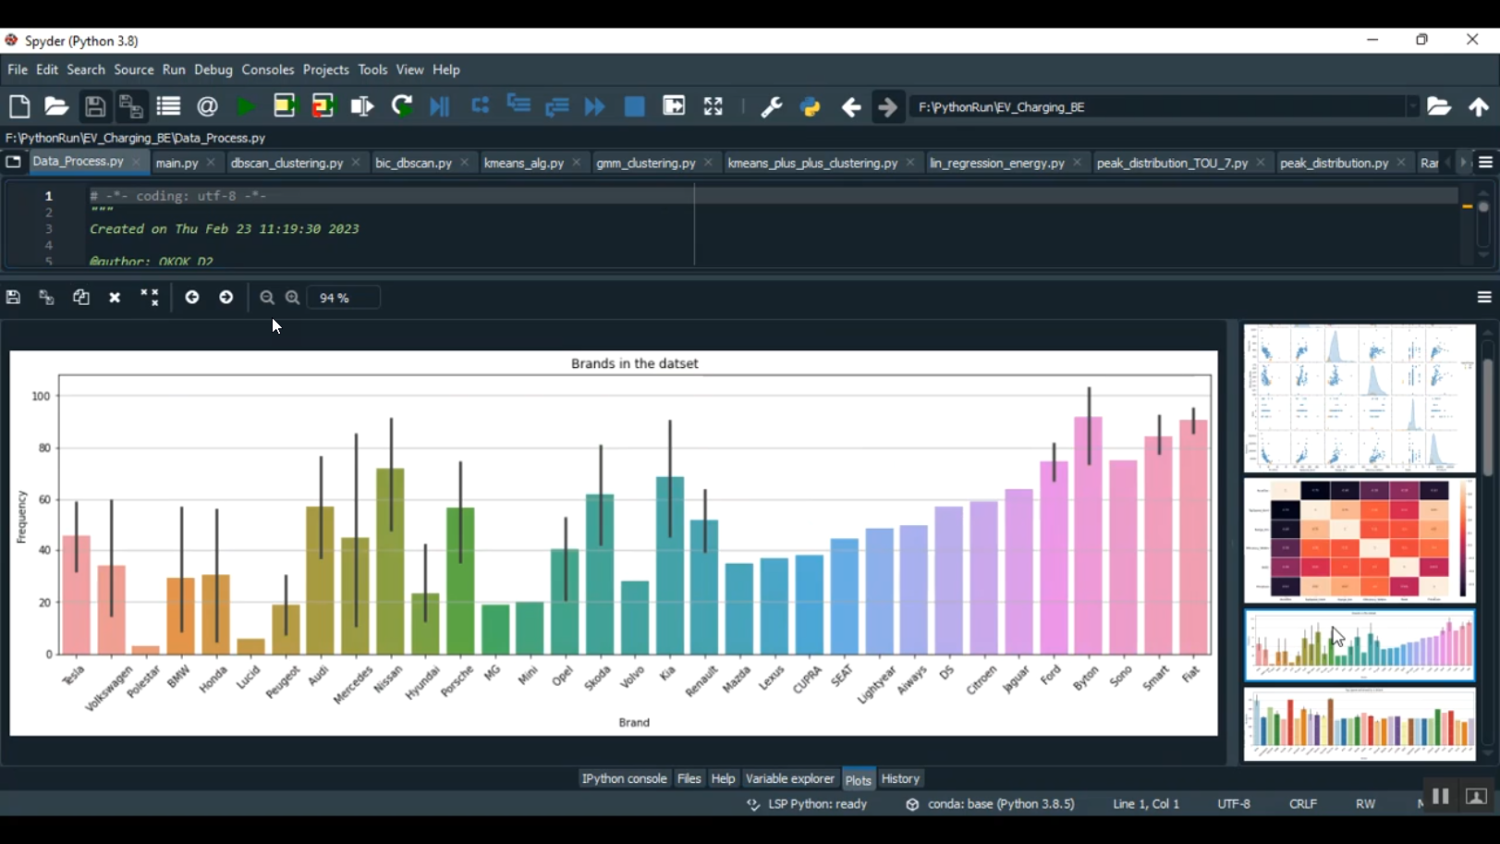Open the editor pane options menu
The height and width of the screenshot is (844, 1500).
pyautogui.click(x=1485, y=163)
